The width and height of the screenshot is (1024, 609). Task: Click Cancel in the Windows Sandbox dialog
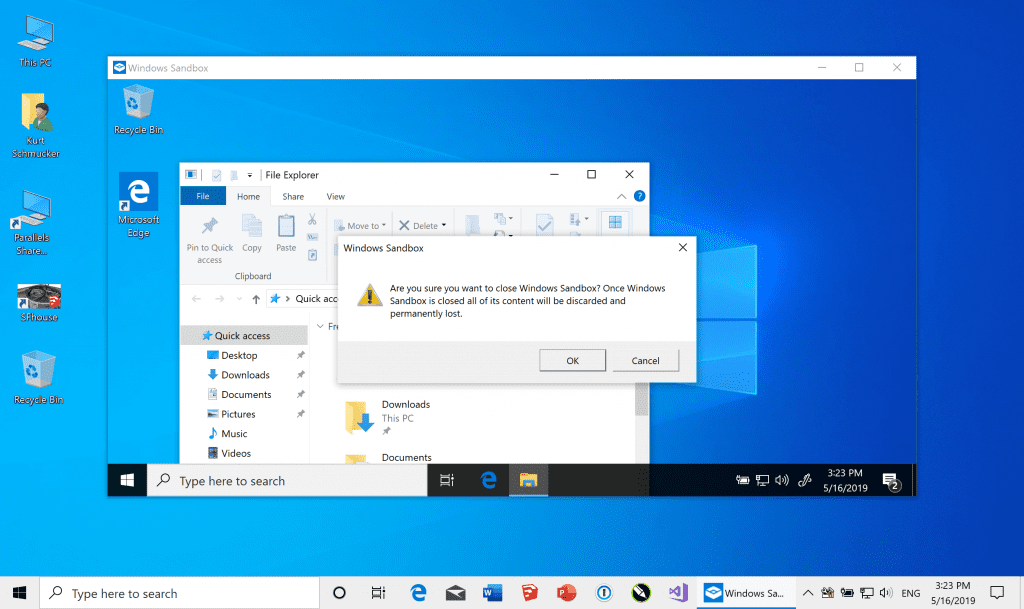click(645, 360)
